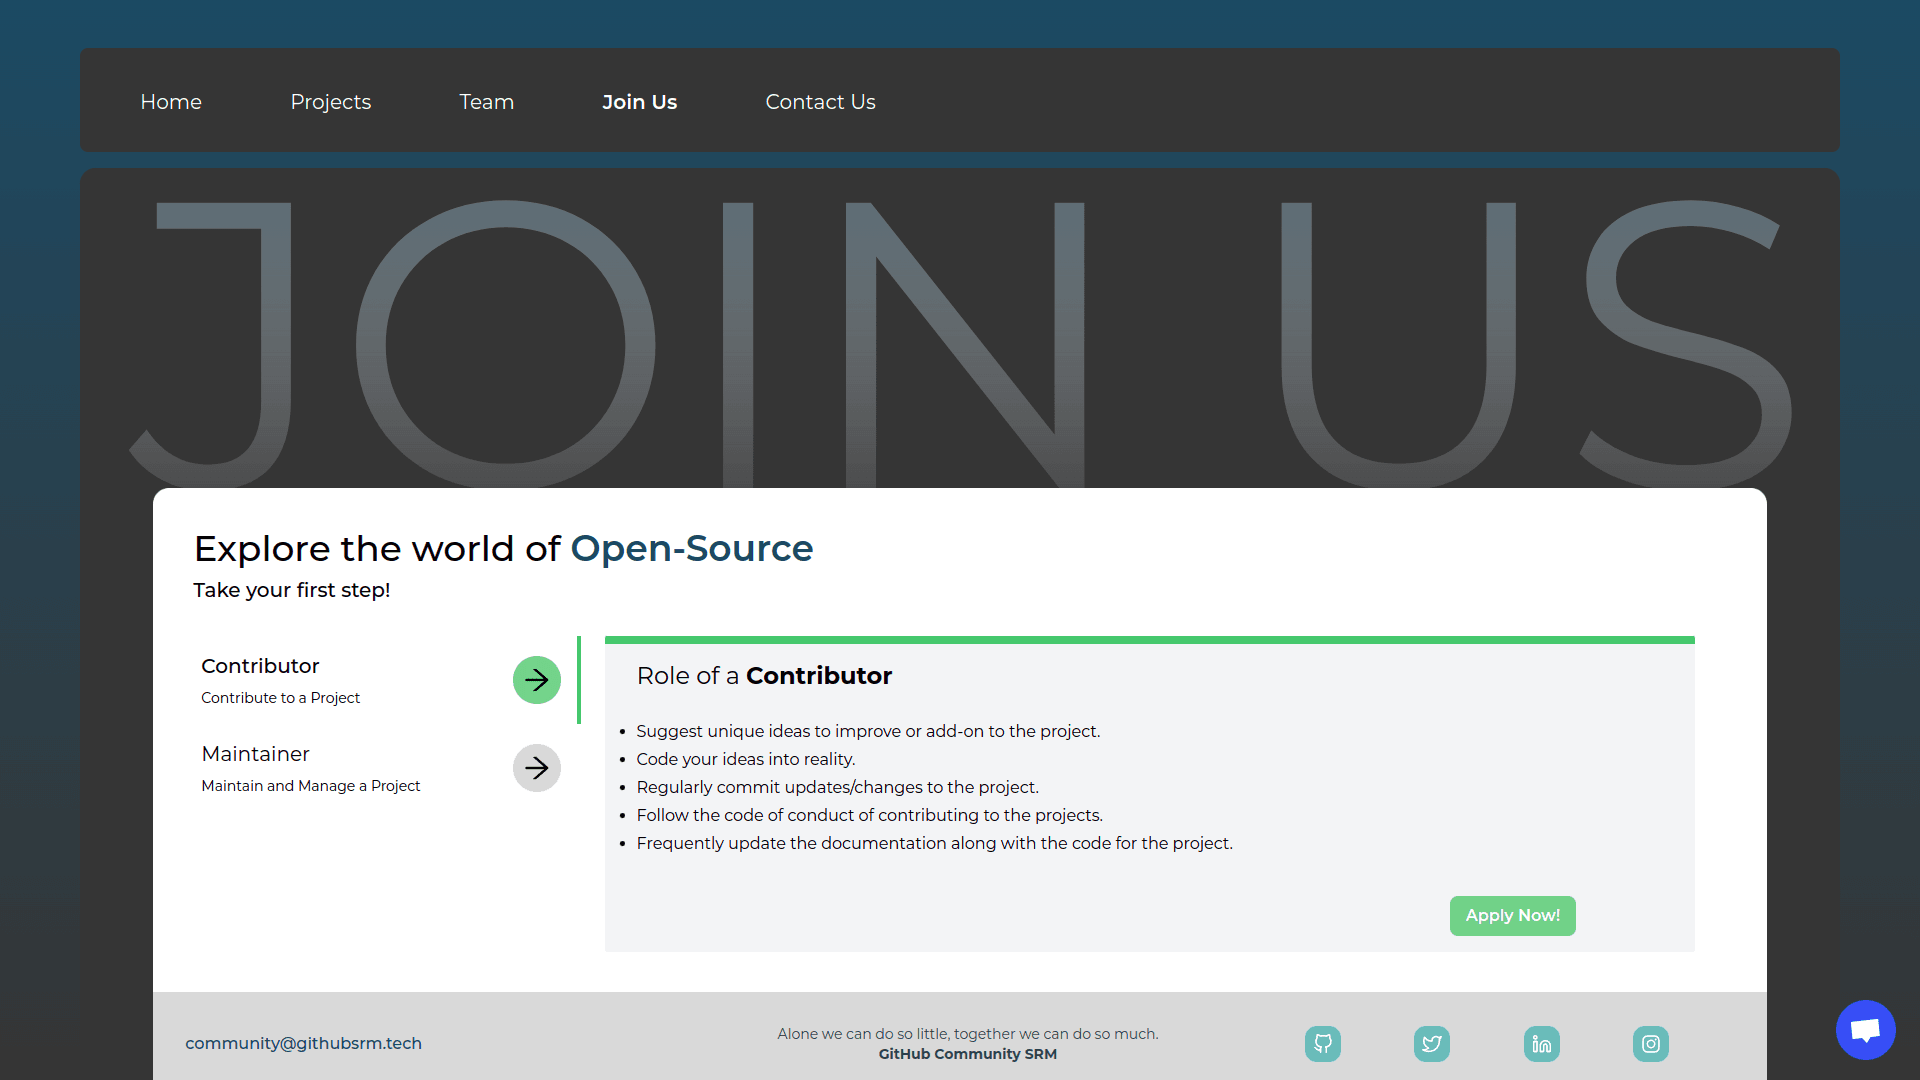Click the Role of a Contributor panel header
Viewport: 1920px width, 1080px height.
pos(764,676)
